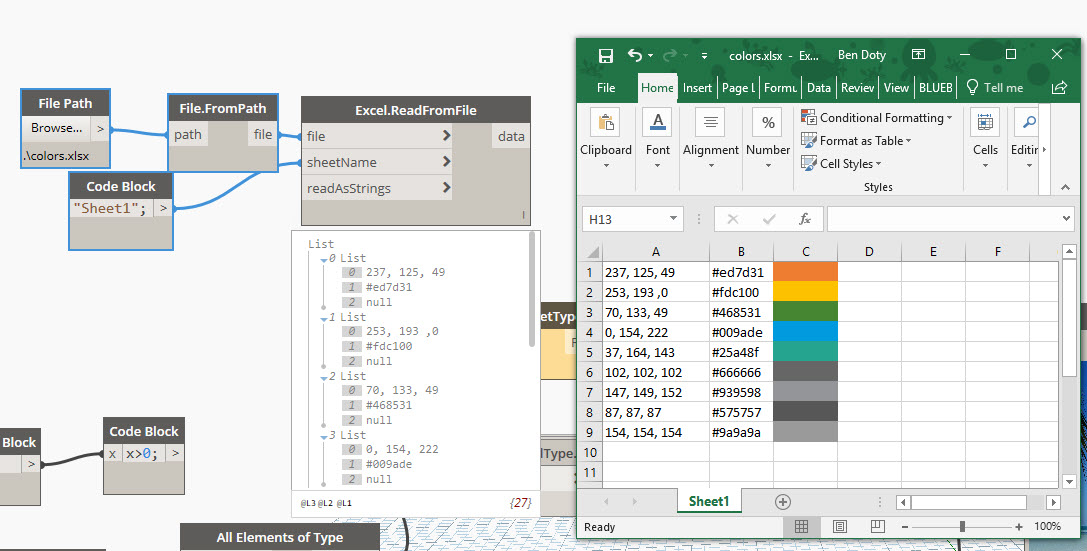
Task: Switch to Normal view in status bar
Action: 802,526
